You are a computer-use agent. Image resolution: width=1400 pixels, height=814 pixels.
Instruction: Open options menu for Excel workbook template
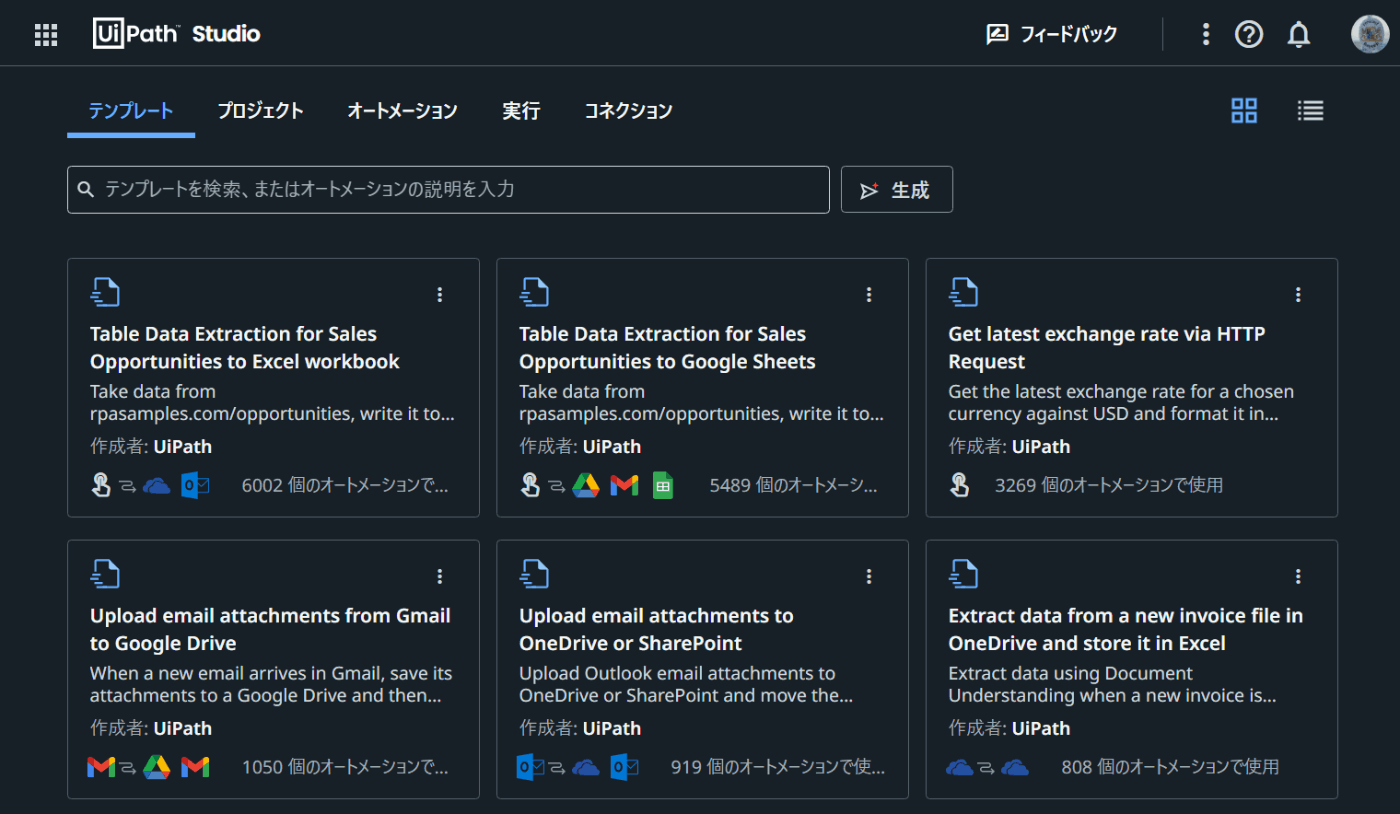coord(440,294)
